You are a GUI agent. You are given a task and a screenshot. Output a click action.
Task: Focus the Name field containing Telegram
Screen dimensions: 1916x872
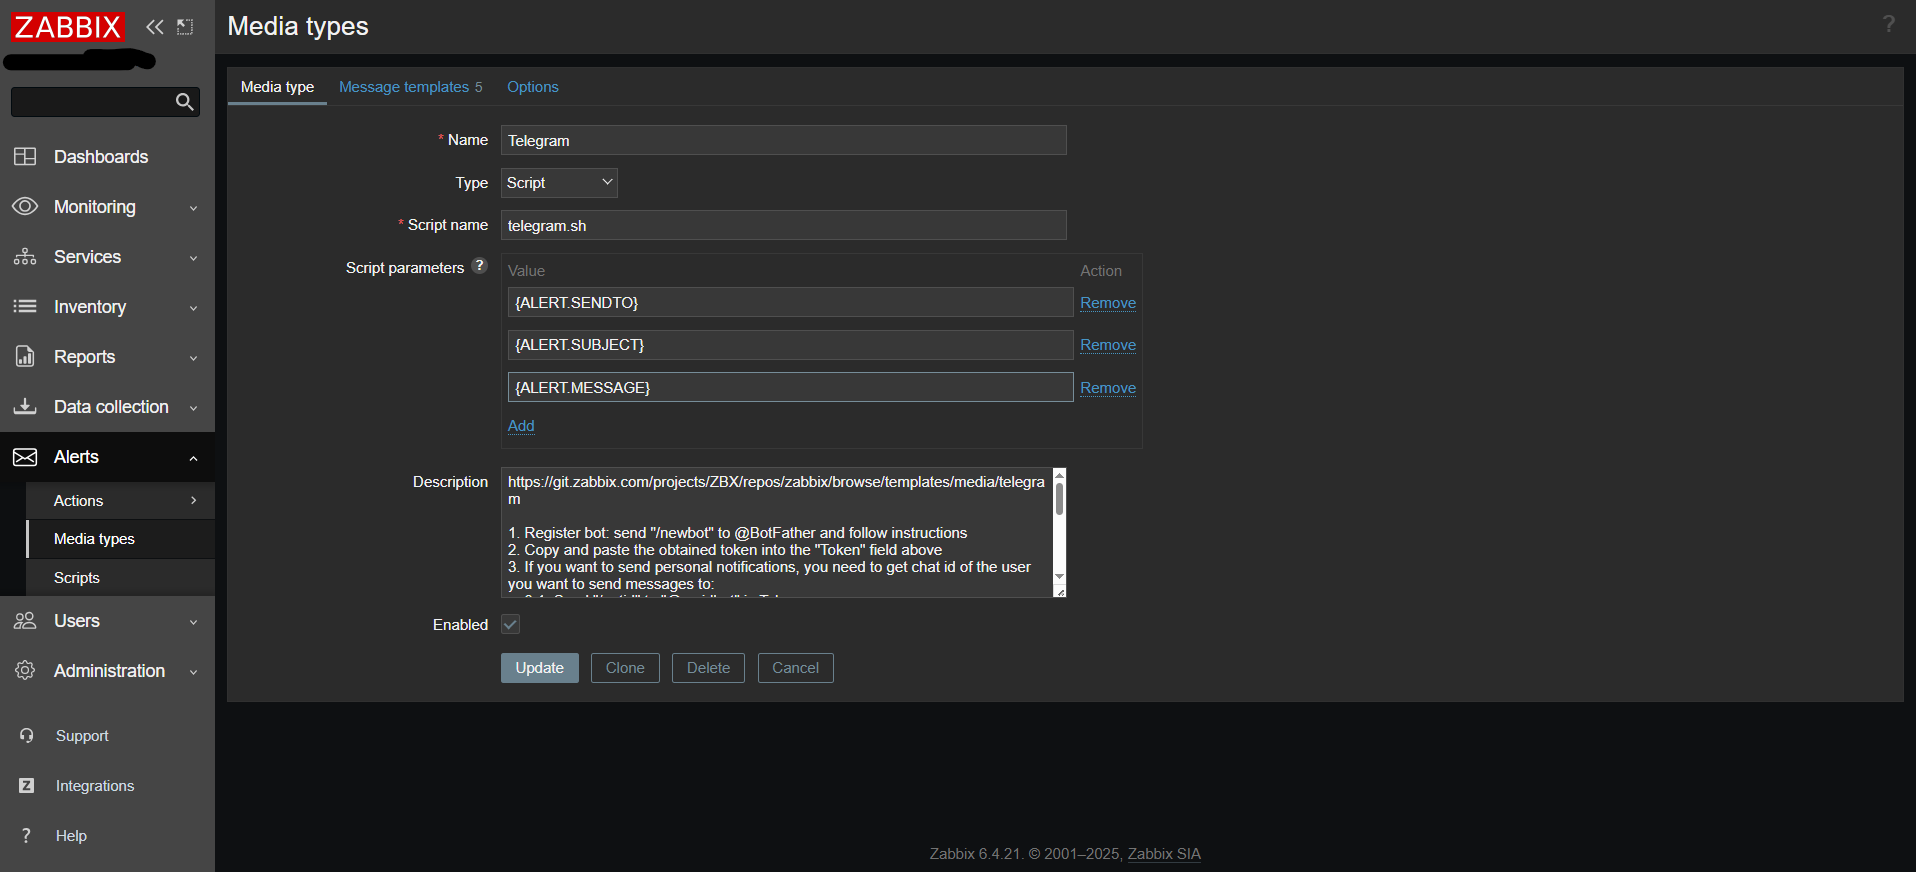784,140
